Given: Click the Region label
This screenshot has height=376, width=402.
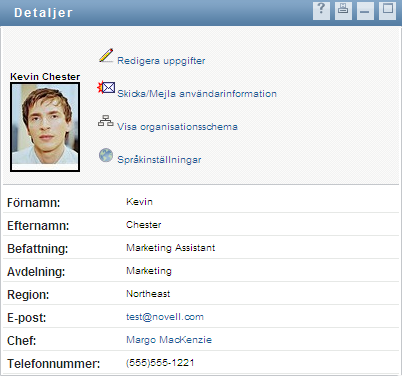Looking at the screenshot, I should pos(28,295).
